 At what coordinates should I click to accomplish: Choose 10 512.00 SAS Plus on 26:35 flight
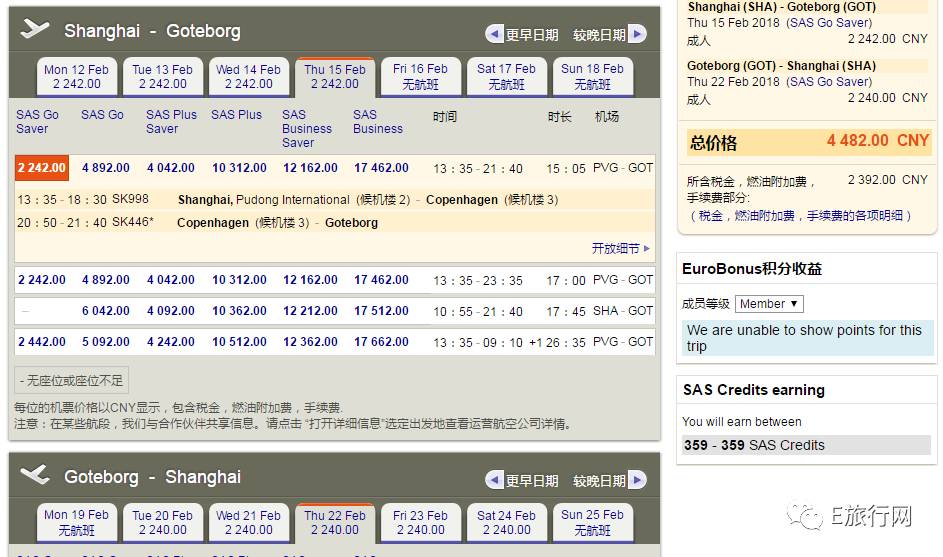[x=239, y=342]
